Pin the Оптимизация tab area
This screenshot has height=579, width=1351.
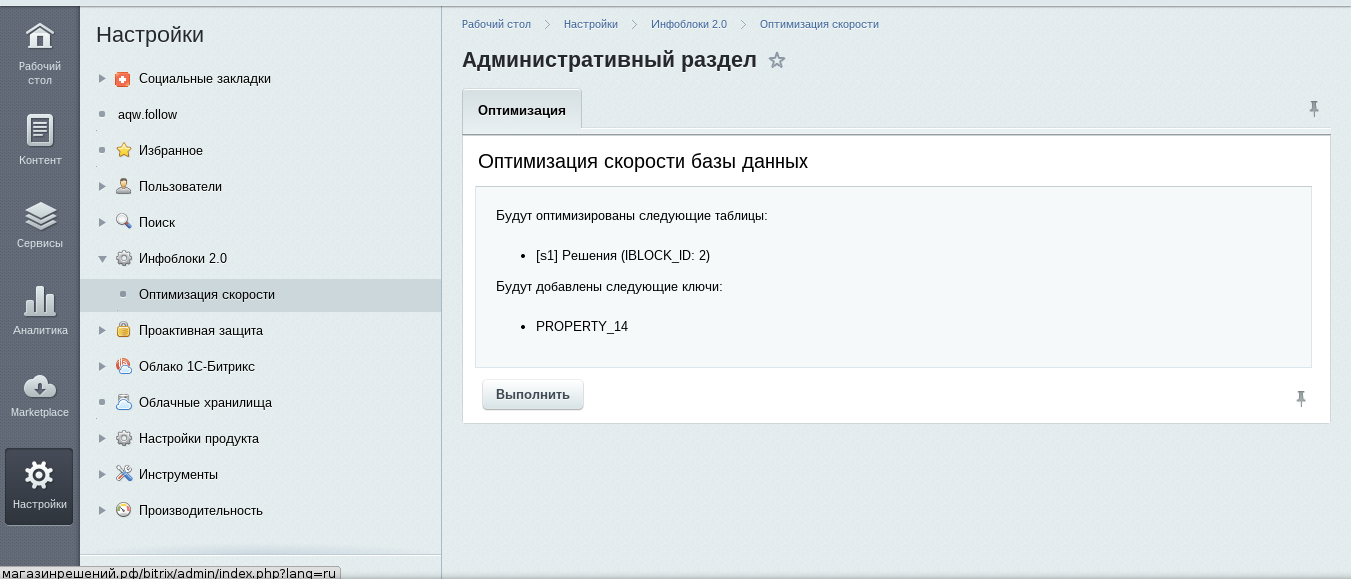(1315, 108)
